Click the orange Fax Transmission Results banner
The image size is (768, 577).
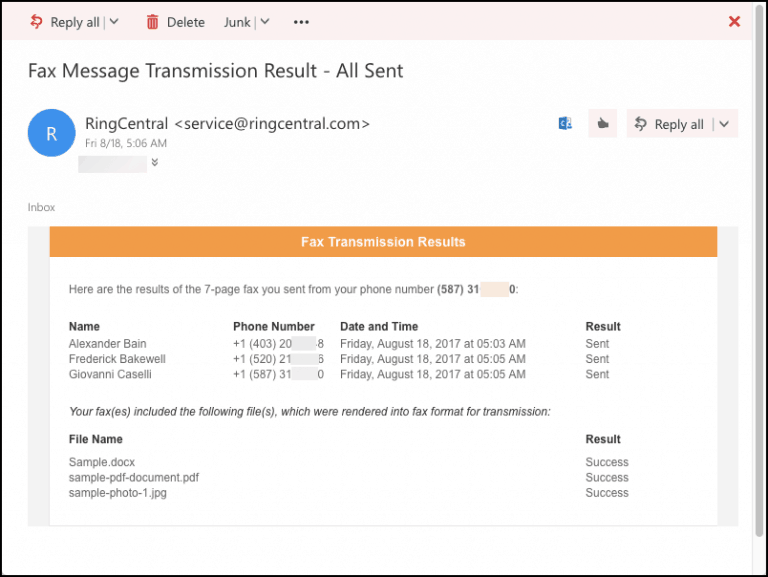tap(383, 242)
